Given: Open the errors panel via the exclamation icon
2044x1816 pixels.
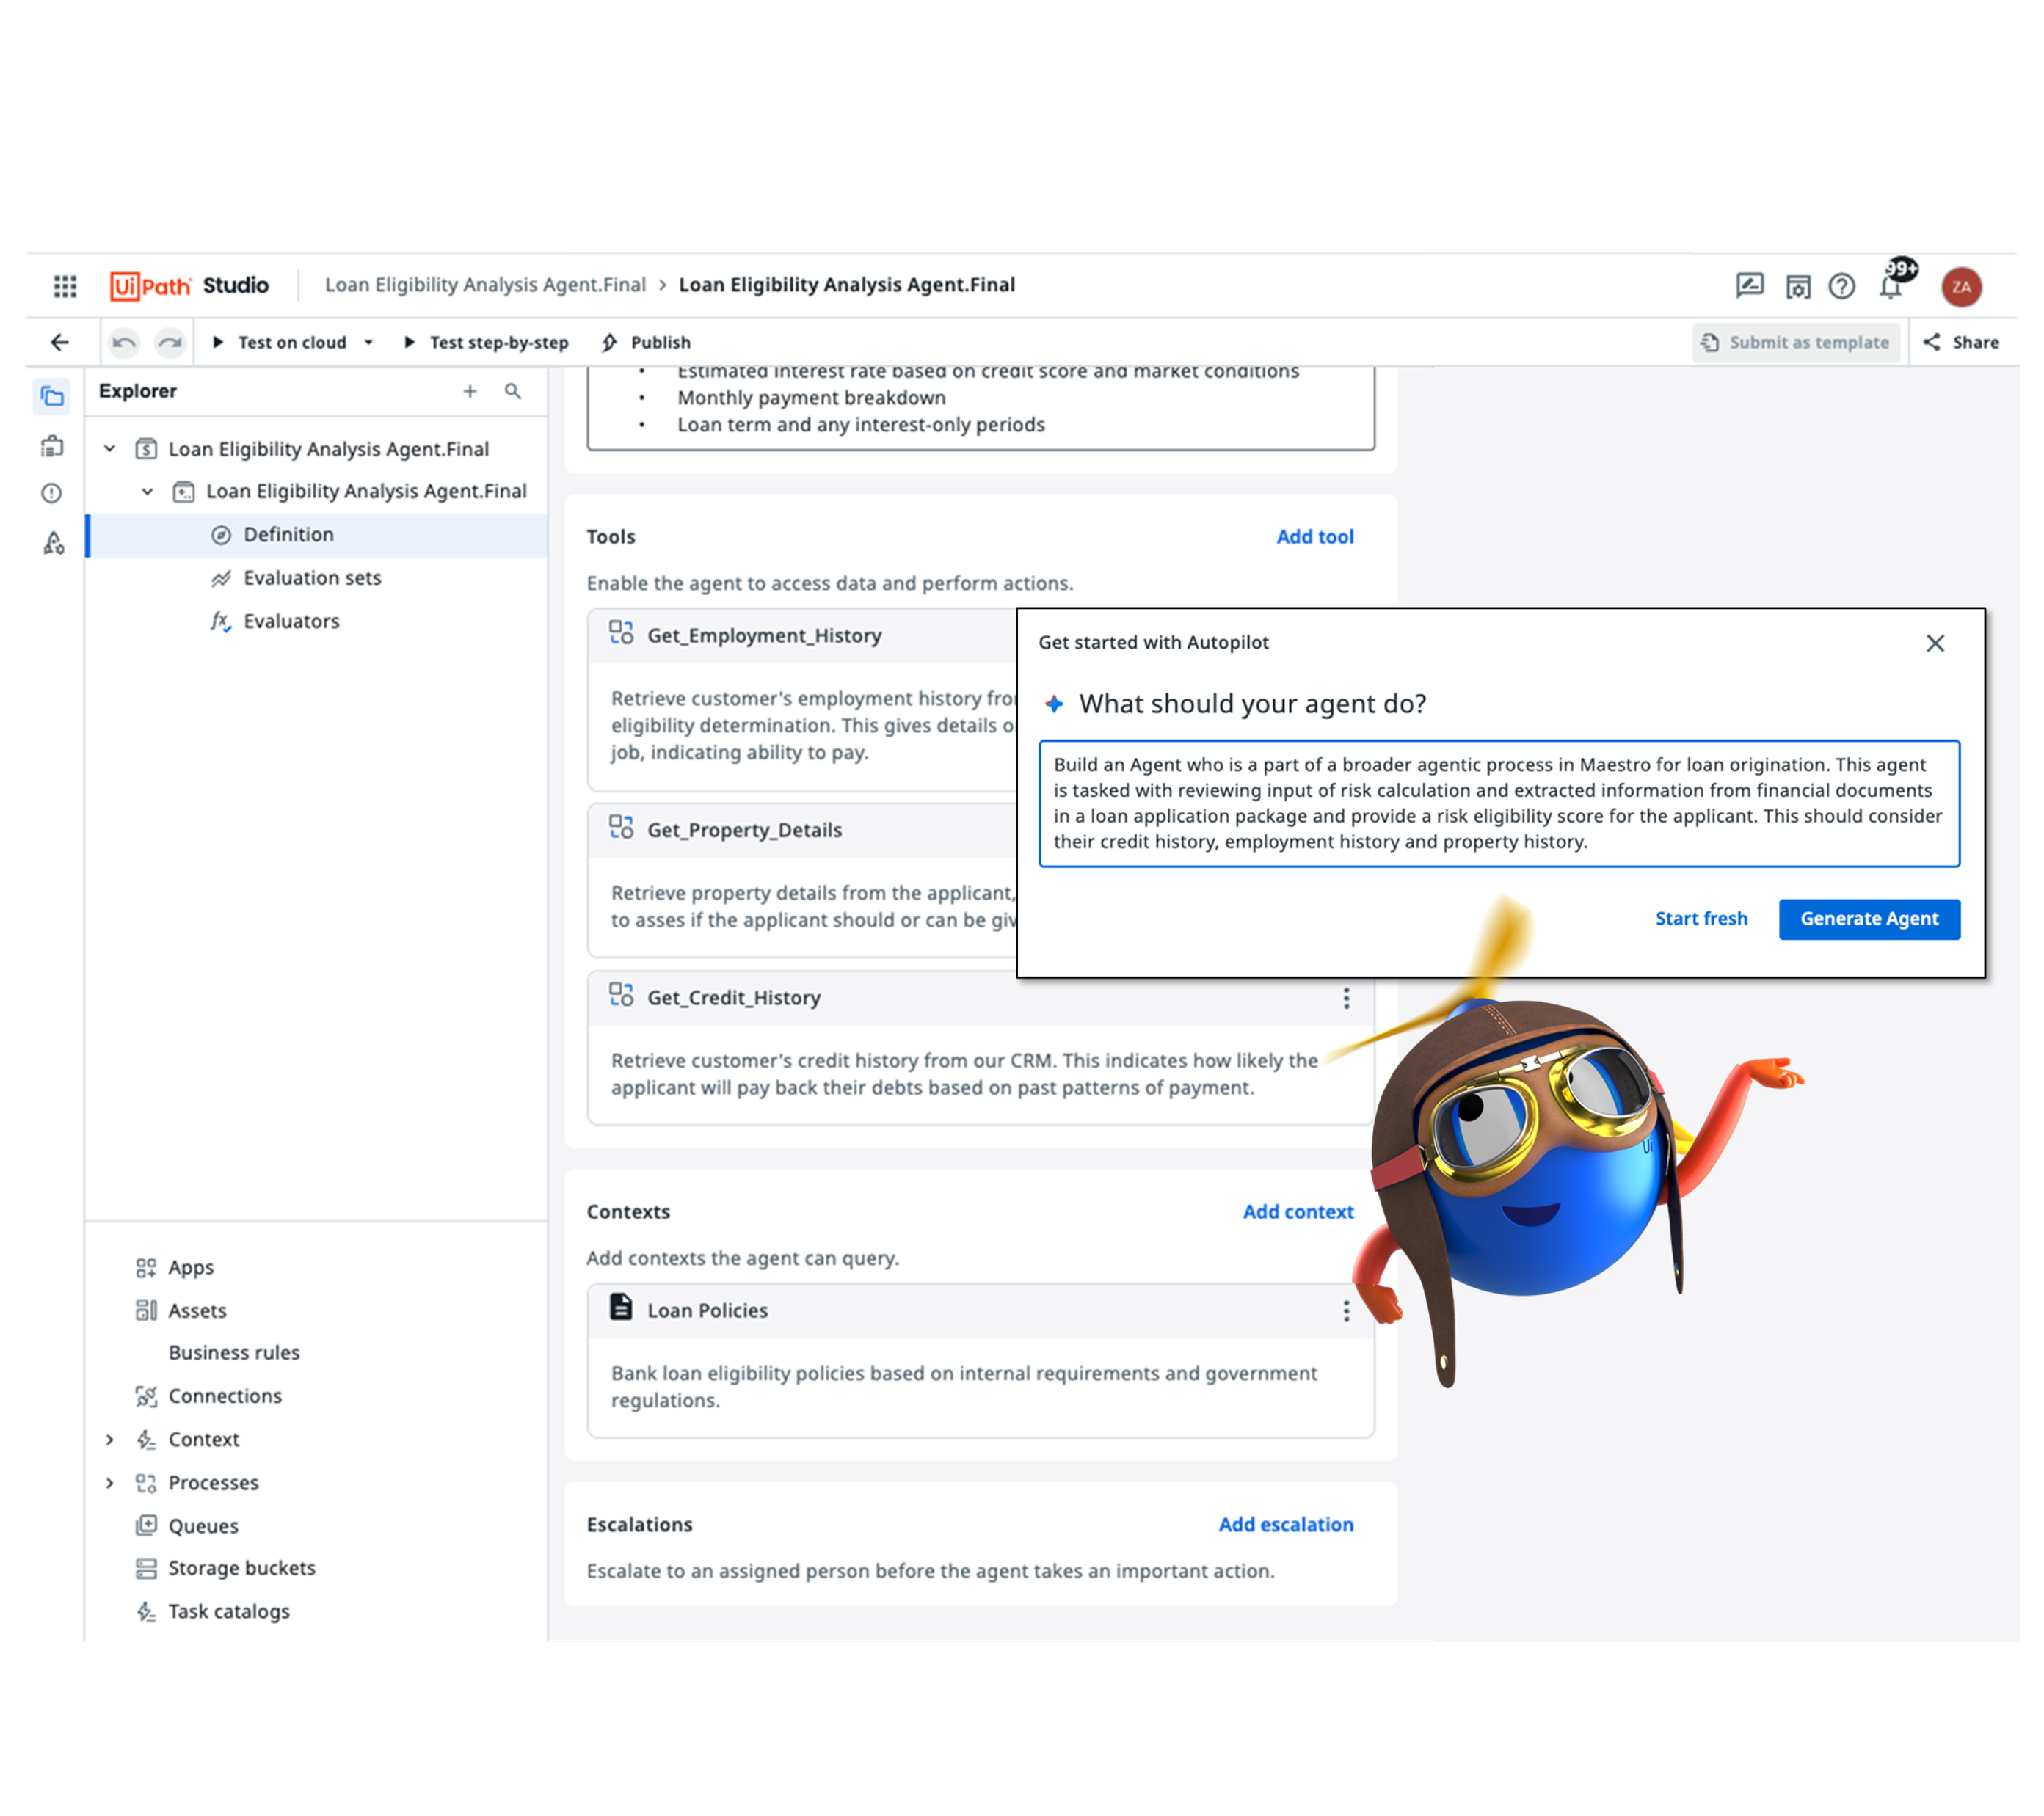Looking at the screenshot, I should click(52, 493).
